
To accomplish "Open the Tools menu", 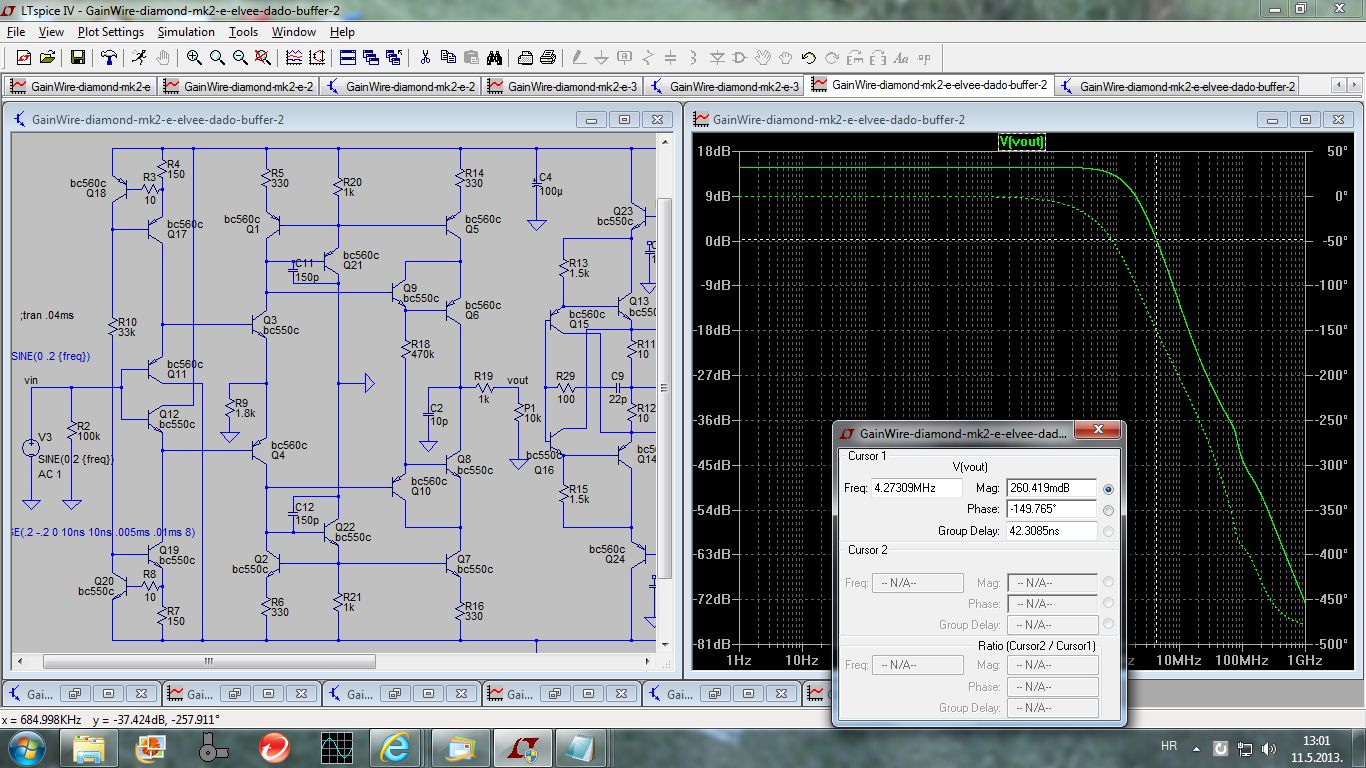I will [x=243, y=32].
